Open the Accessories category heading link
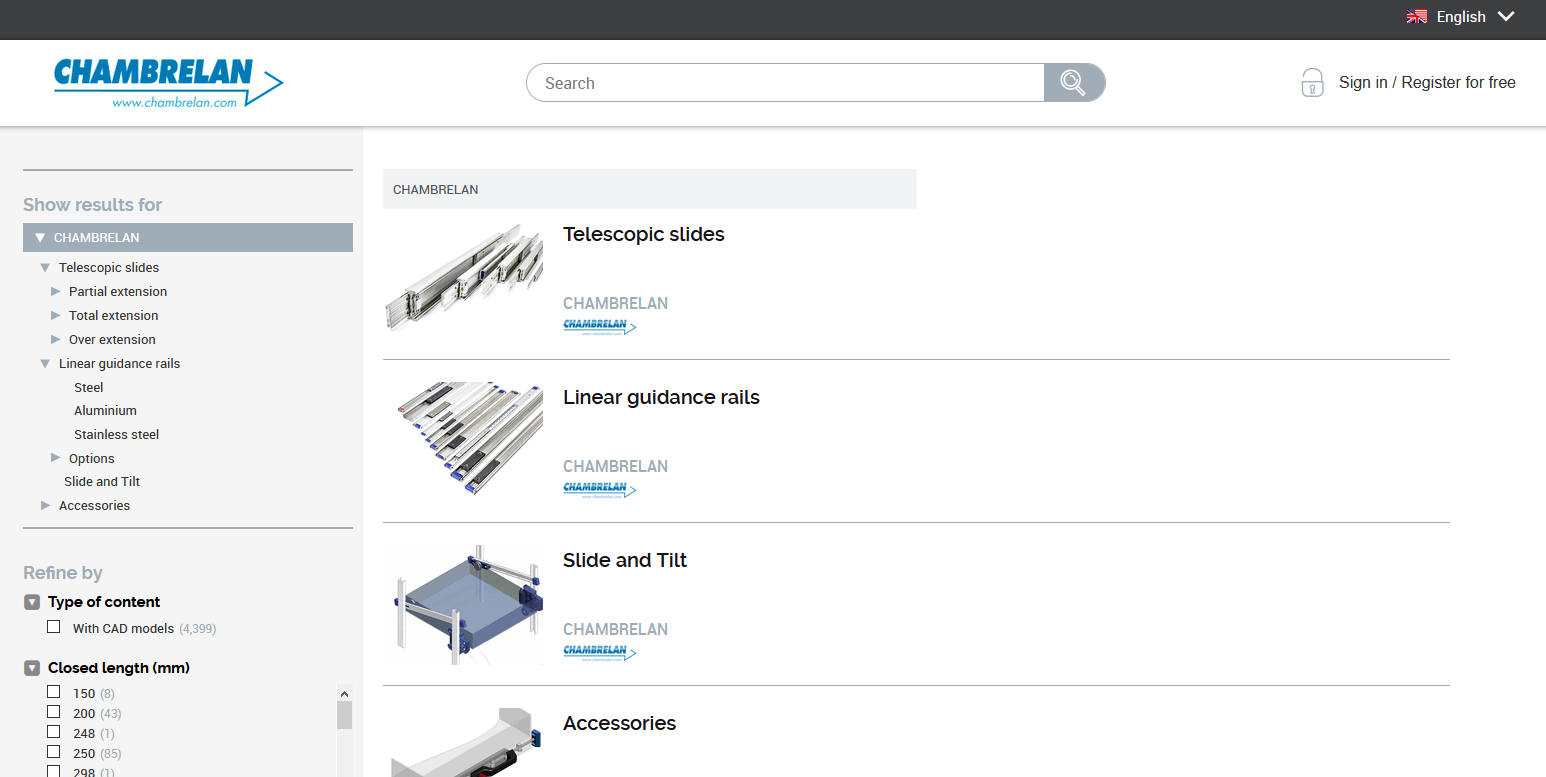1546x777 pixels. (619, 723)
